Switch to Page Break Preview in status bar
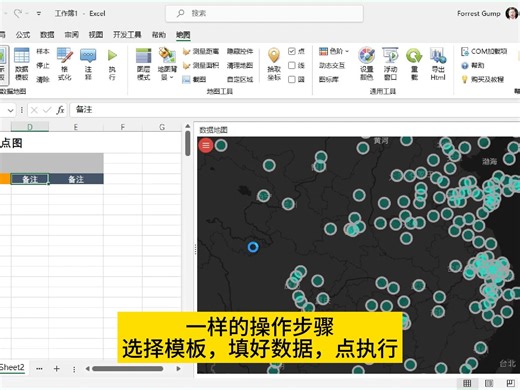 click(x=510, y=383)
